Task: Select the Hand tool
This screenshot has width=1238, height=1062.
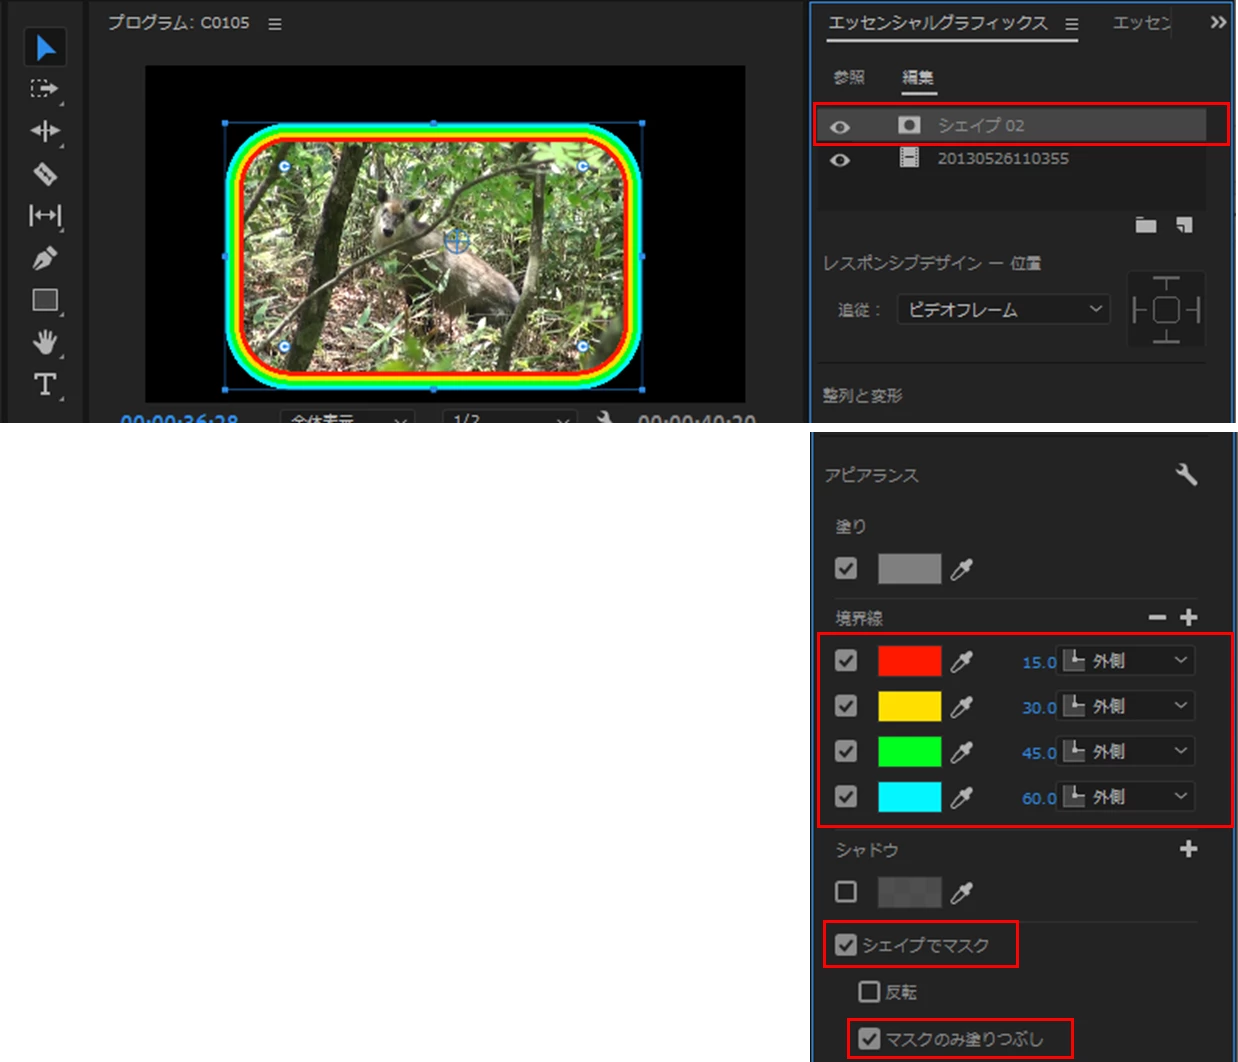Action: (x=45, y=342)
